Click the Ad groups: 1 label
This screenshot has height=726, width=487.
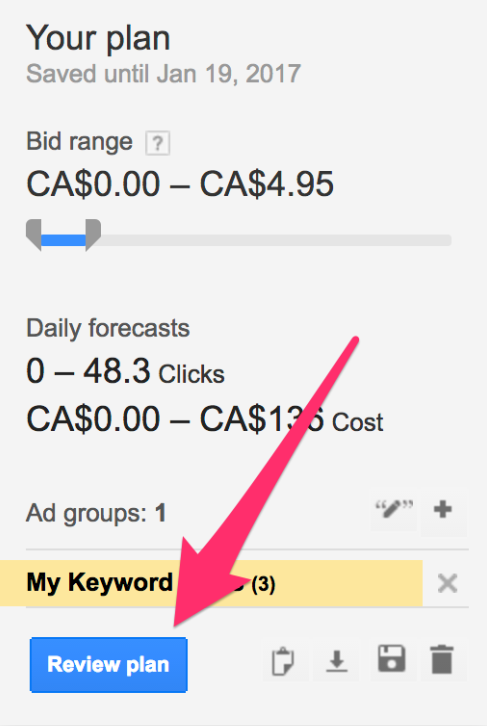[96, 513]
